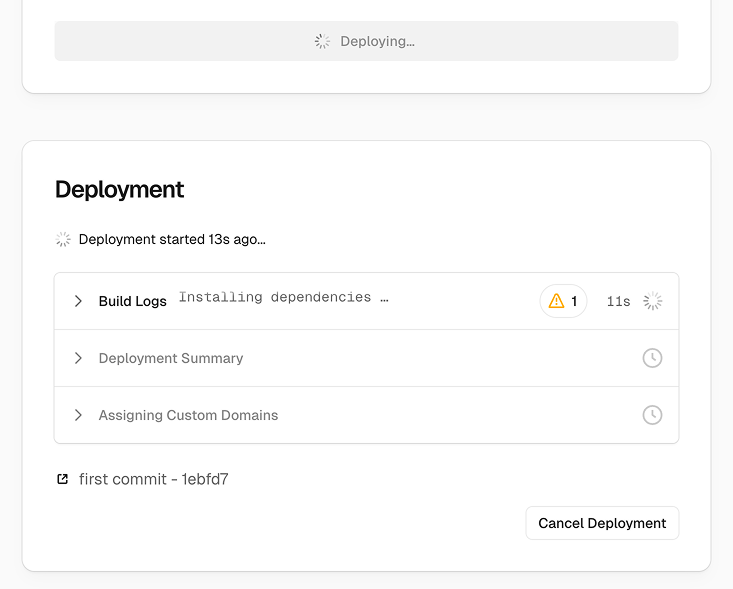Click the Deployment section heading
The height and width of the screenshot is (589, 733).
pos(120,189)
